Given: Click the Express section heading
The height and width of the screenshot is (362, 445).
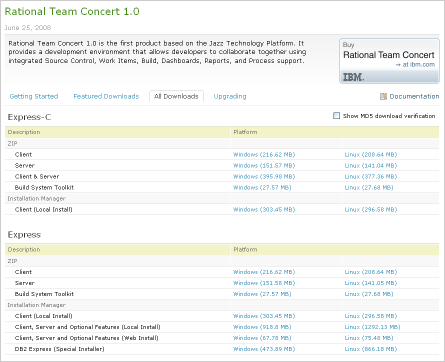Looking at the screenshot, I should (24, 235).
